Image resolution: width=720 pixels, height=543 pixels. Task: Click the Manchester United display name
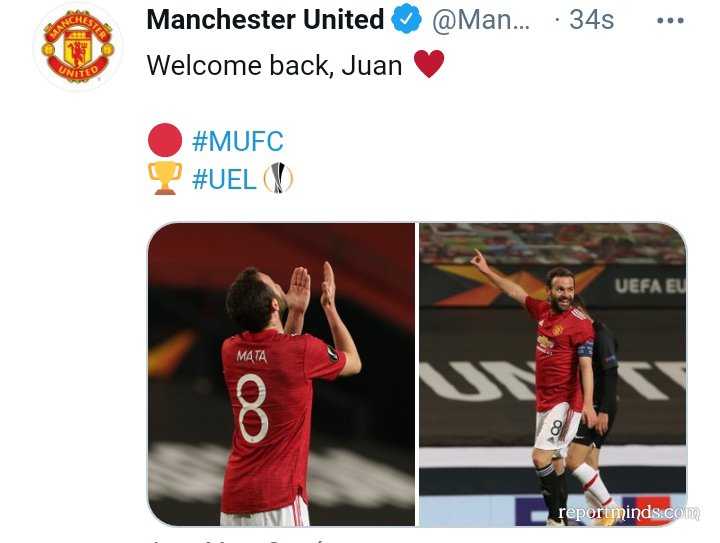(265, 19)
